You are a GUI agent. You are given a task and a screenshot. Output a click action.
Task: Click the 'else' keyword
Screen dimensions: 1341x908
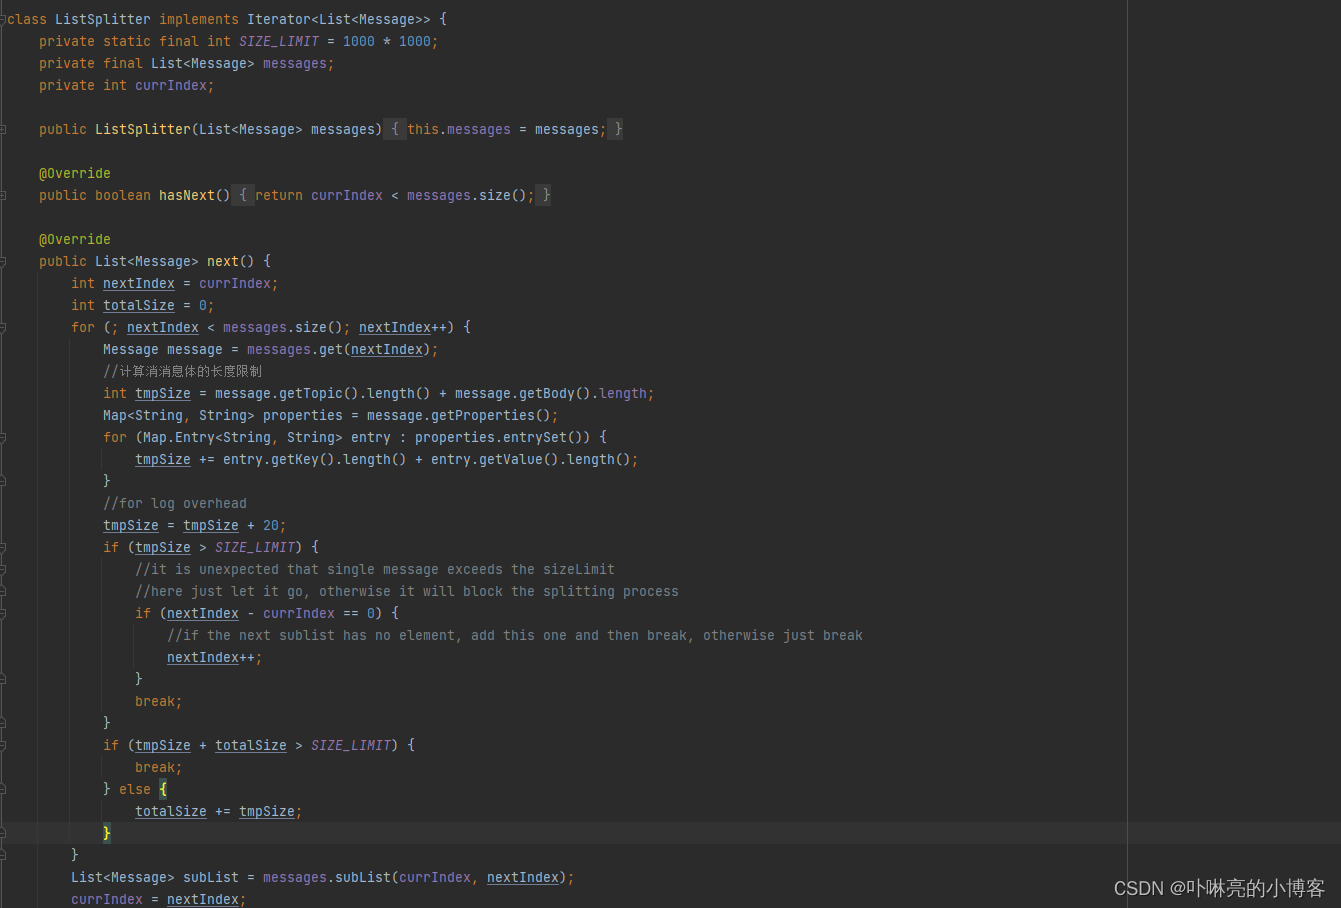(x=135, y=789)
